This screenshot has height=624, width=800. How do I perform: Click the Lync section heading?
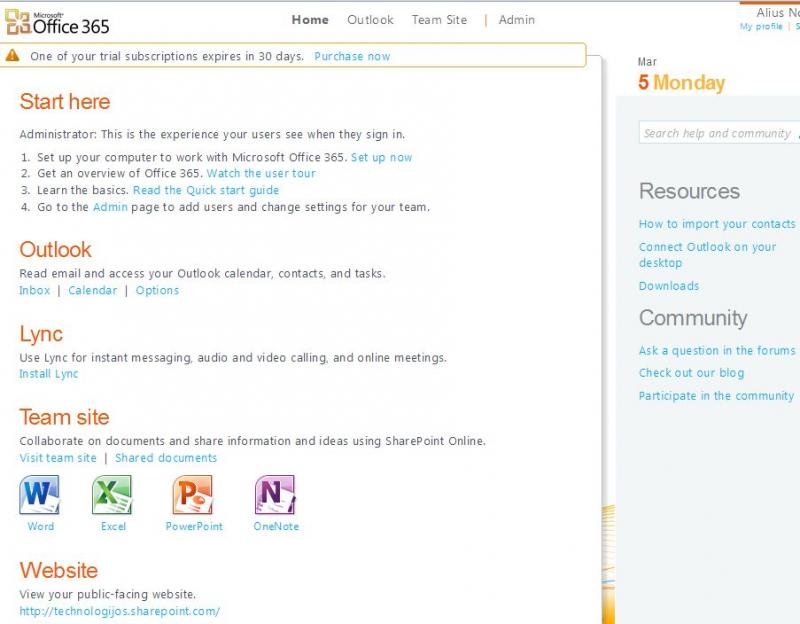pos(41,334)
